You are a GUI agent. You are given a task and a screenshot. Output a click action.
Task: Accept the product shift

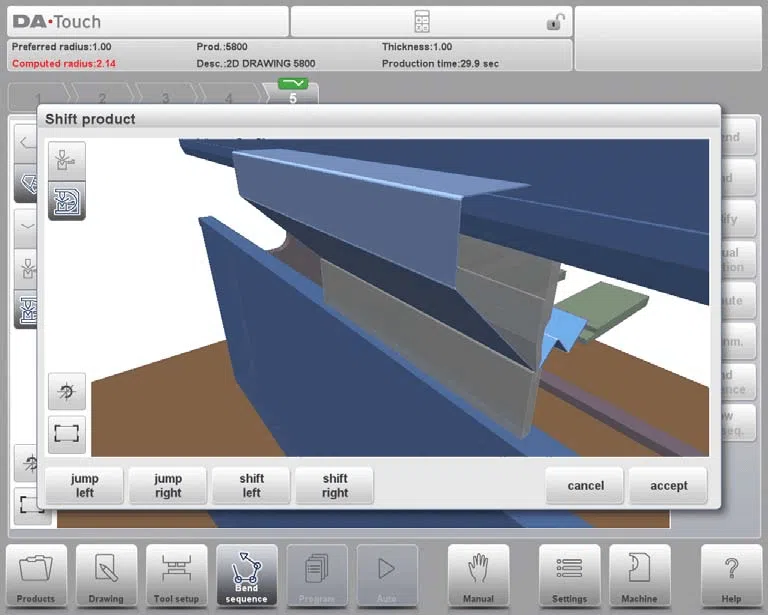coord(669,485)
